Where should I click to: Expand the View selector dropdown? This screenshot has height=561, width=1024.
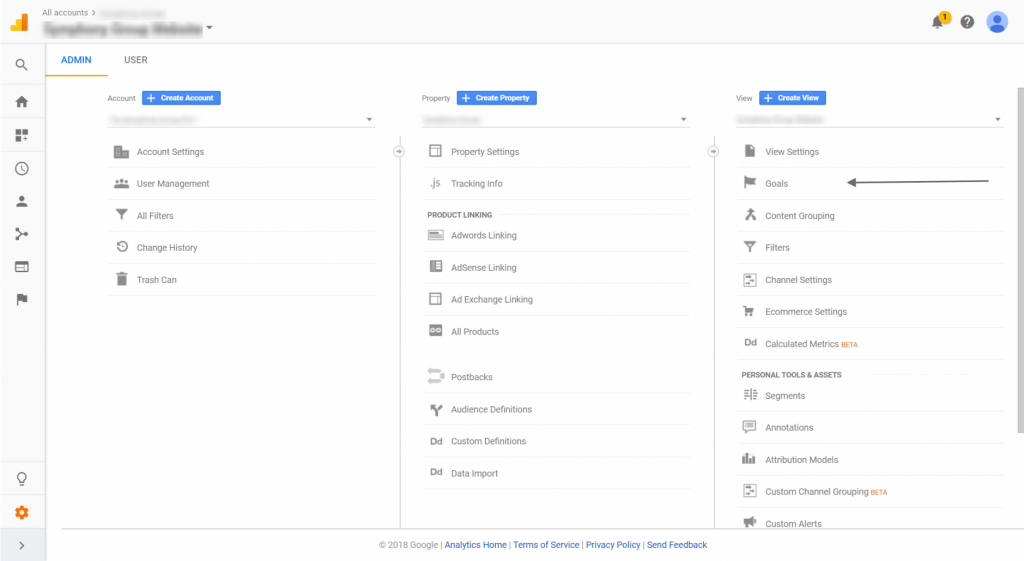(x=869, y=120)
